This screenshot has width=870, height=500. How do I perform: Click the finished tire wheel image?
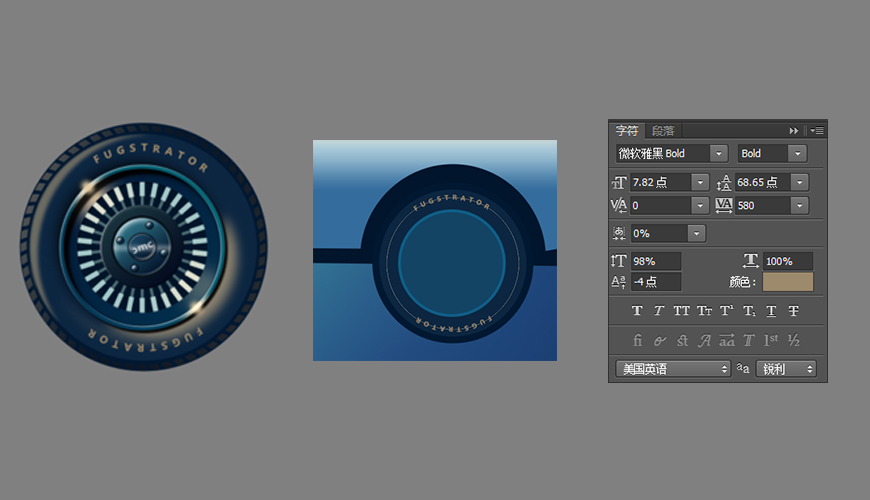[144, 246]
